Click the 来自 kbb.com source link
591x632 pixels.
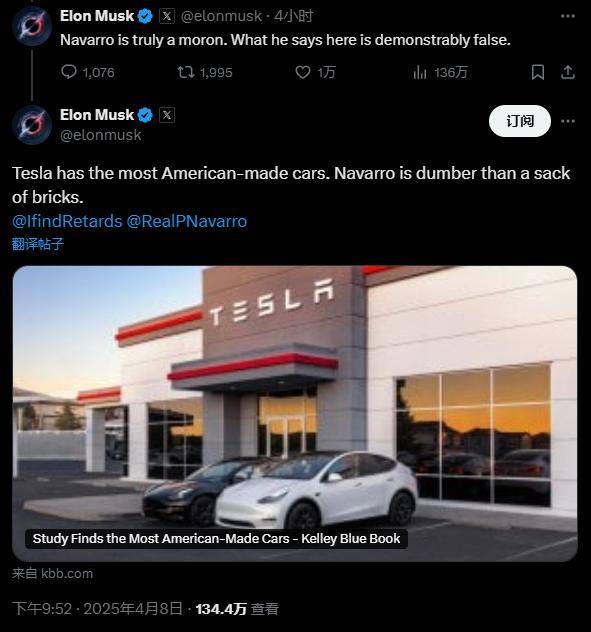click(x=52, y=573)
